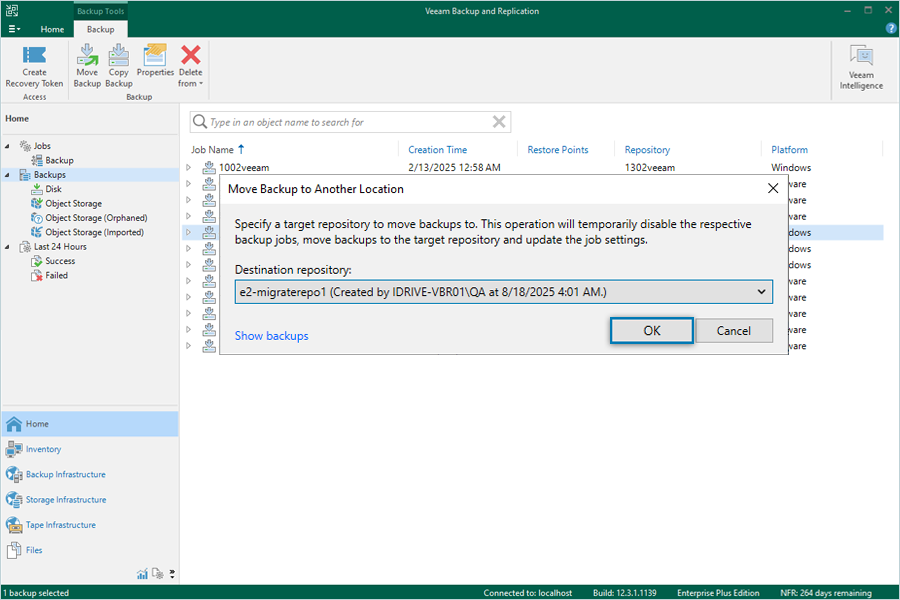This screenshot has height=600, width=900.
Task: Sort by Repository column header
Action: (647, 150)
